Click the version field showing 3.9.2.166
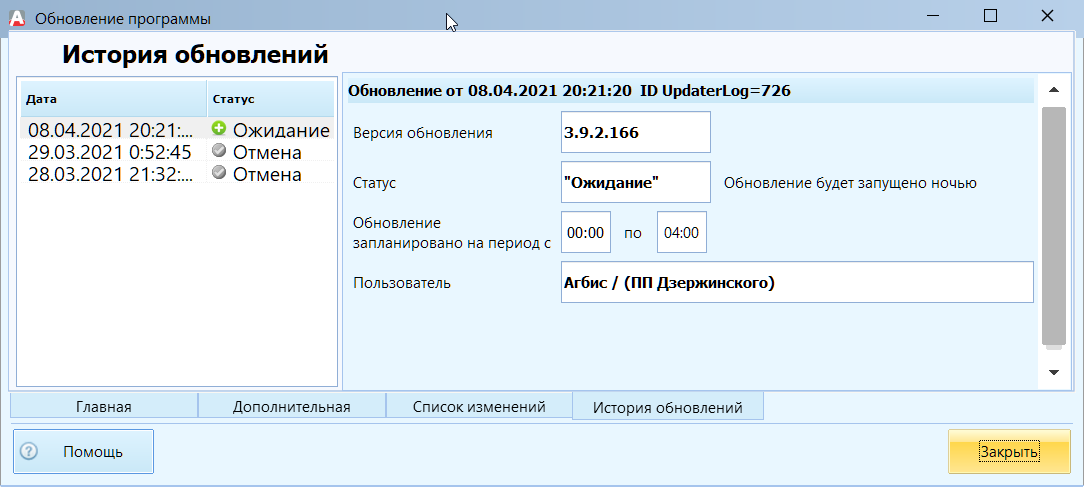Screen dimensions: 1084x487 pyautogui.click(x=635, y=132)
